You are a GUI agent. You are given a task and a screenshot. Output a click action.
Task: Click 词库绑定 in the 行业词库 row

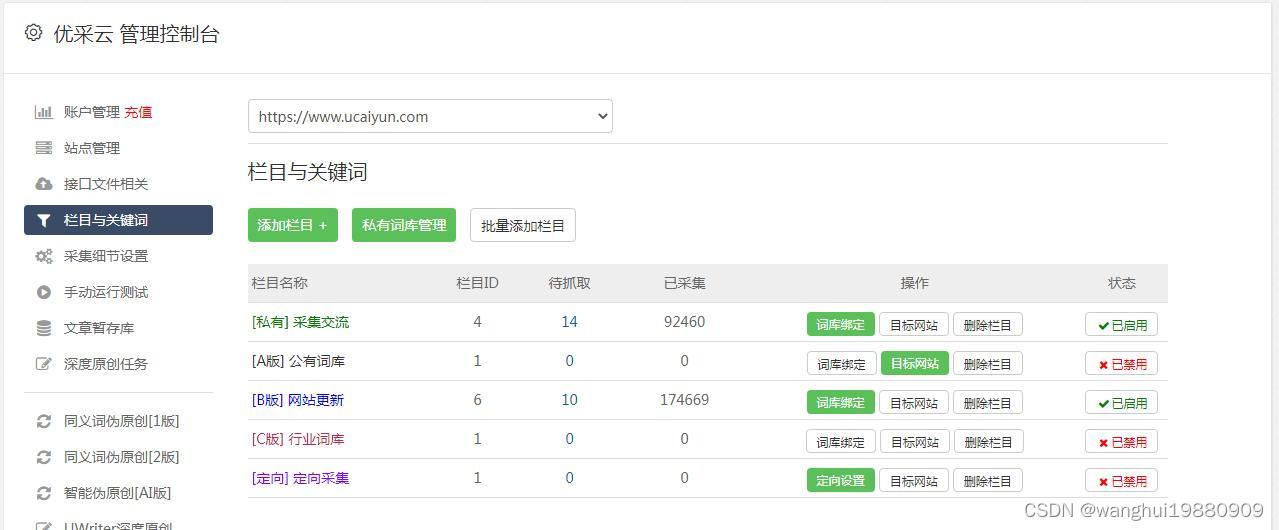pyautogui.click(x=841, y=441)
